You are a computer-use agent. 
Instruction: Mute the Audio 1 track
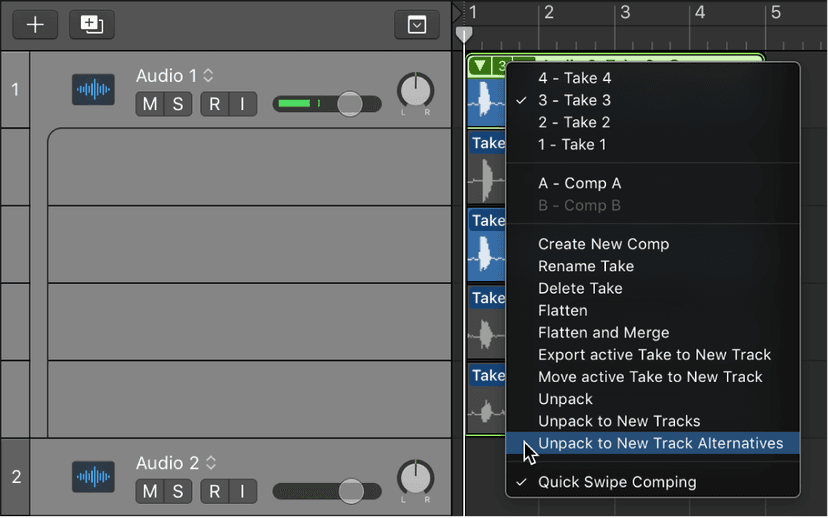[x=150, y=104]
